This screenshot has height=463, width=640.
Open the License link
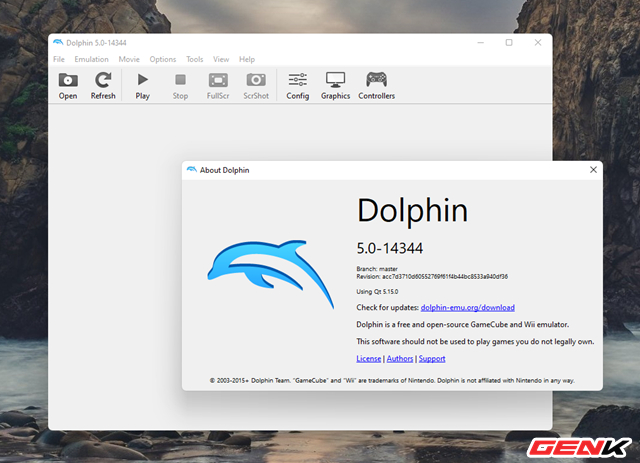369,358
